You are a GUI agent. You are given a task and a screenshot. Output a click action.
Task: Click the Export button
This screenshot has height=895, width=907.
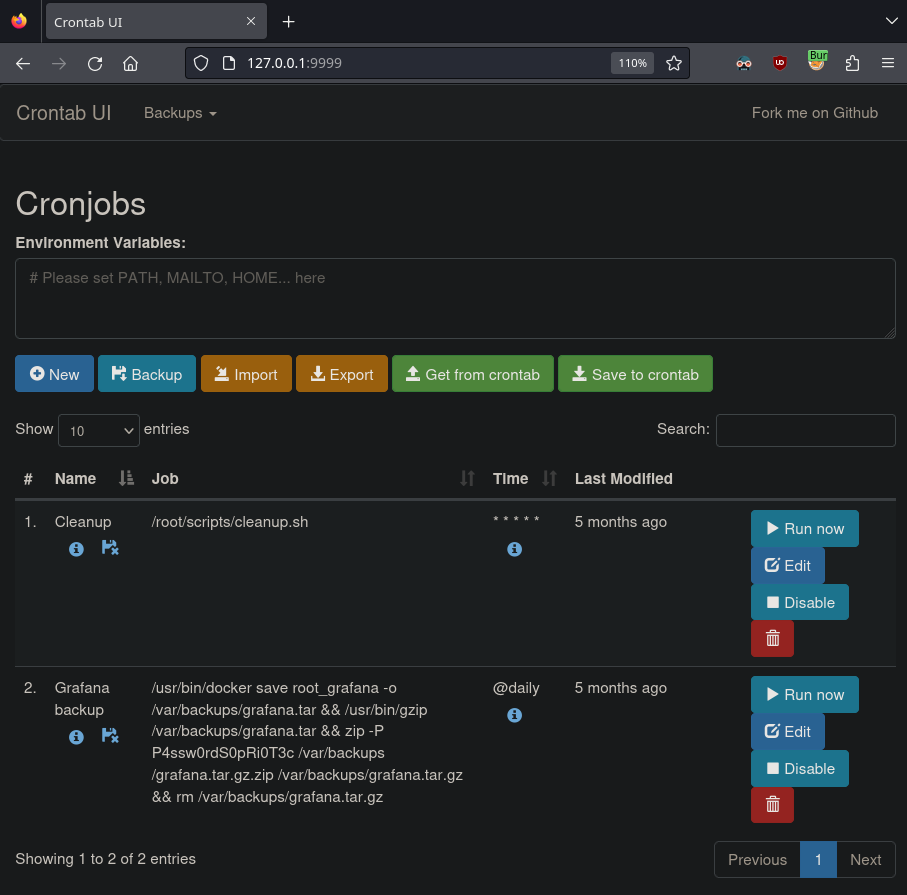click(x=342, y=374)
